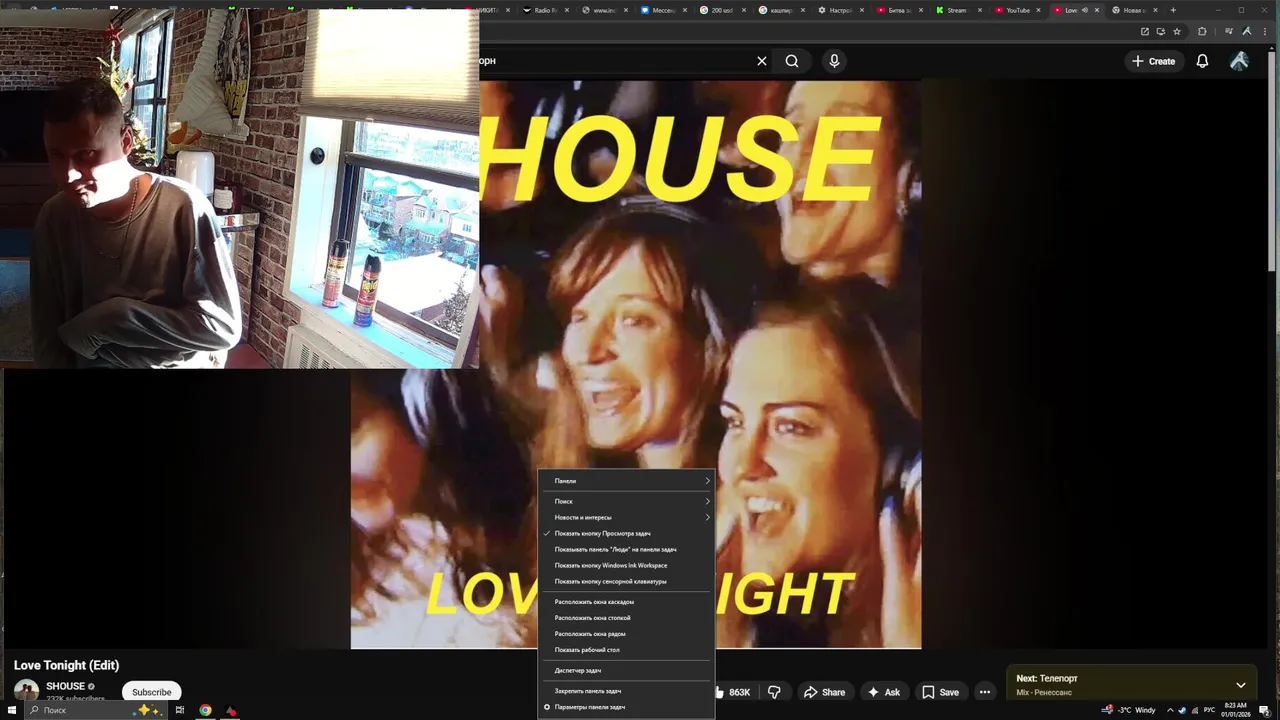Toggle Закрепить панель задач
This screenshot has width=1280, height=720.
click(627, 691)
